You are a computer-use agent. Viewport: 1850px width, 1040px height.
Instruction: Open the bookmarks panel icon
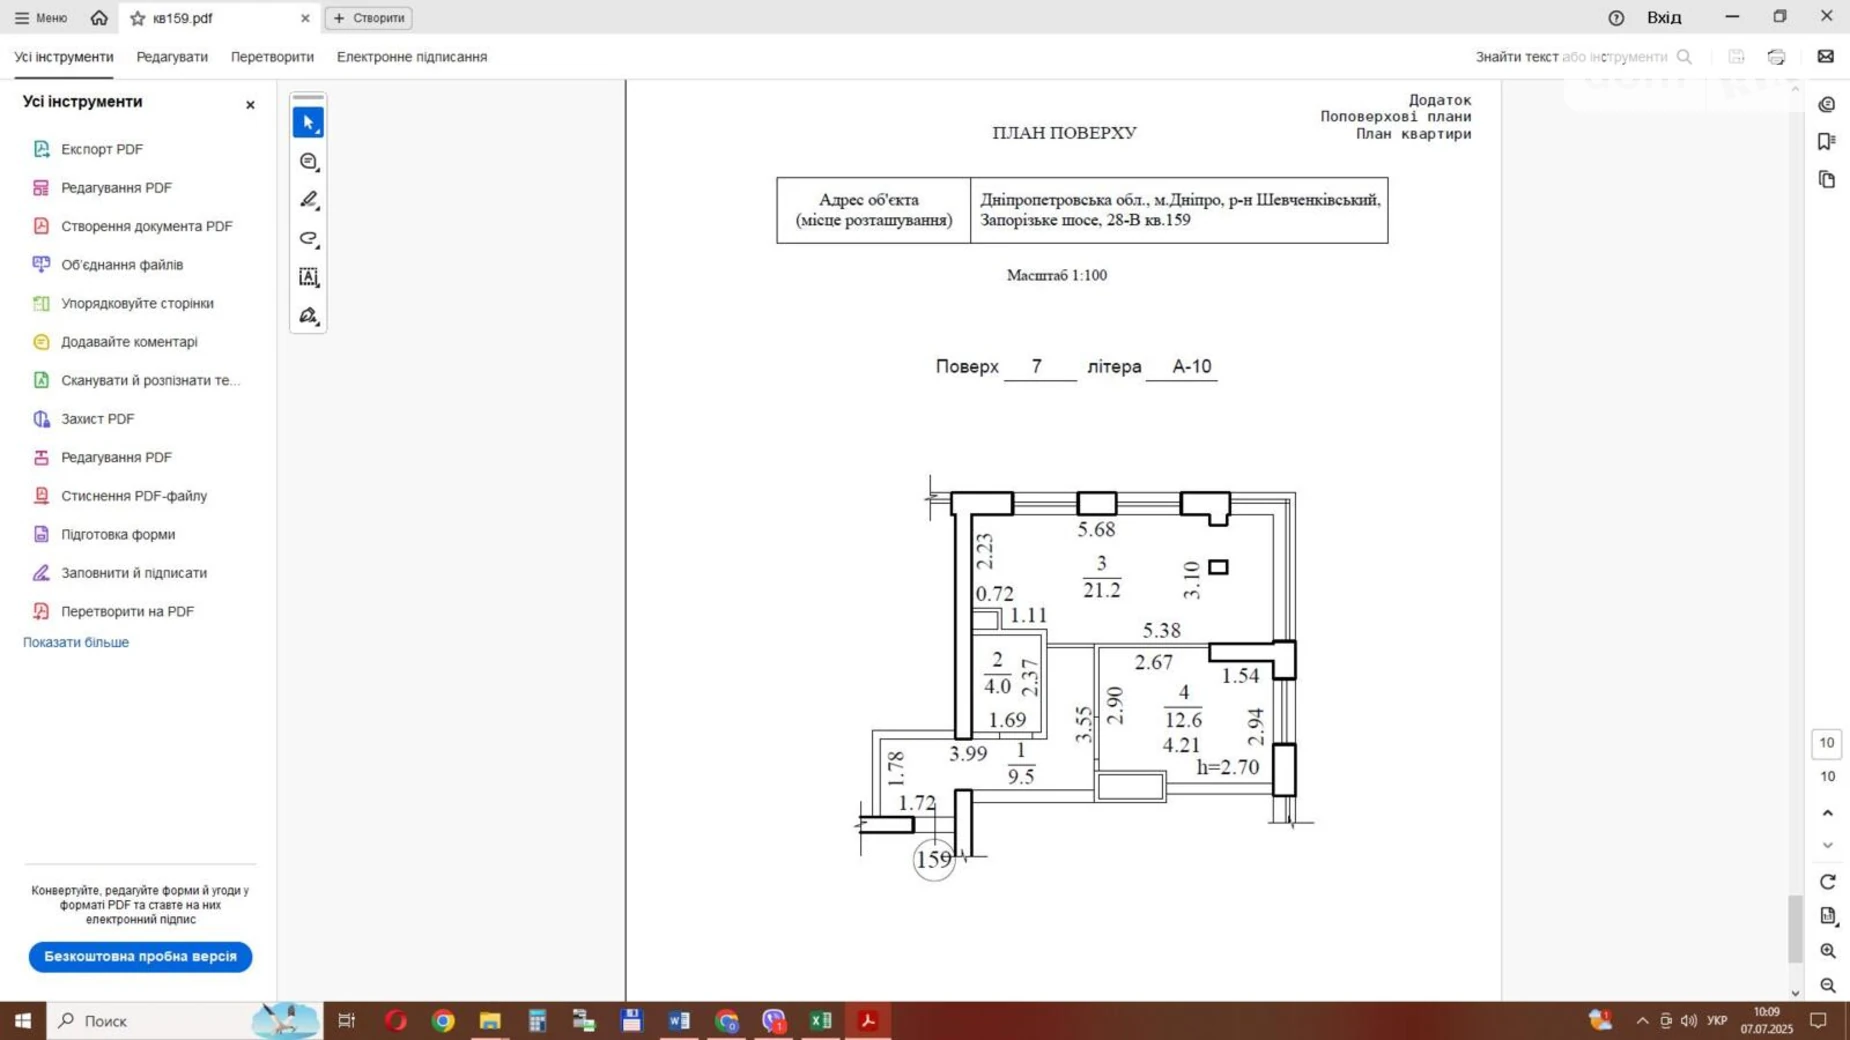coord(1826,142)
